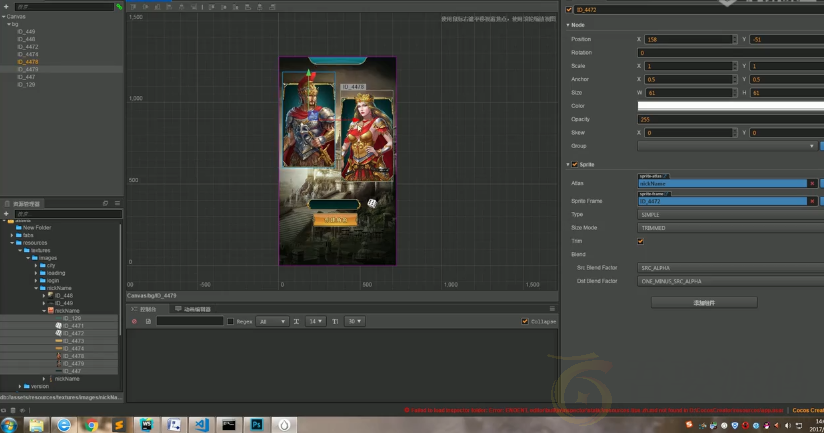The height and width of the screenshot is (433, 824).
Task: Toggle the Regex checkbox in console
Action: [231, 321]
